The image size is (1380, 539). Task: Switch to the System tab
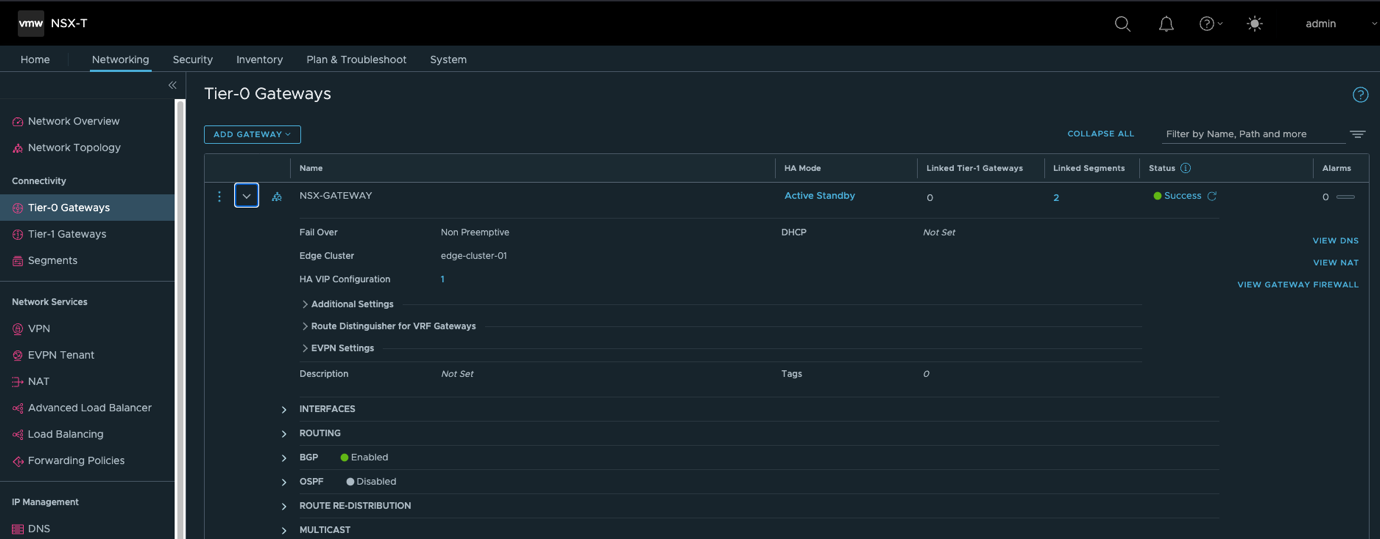pos(448,59)
